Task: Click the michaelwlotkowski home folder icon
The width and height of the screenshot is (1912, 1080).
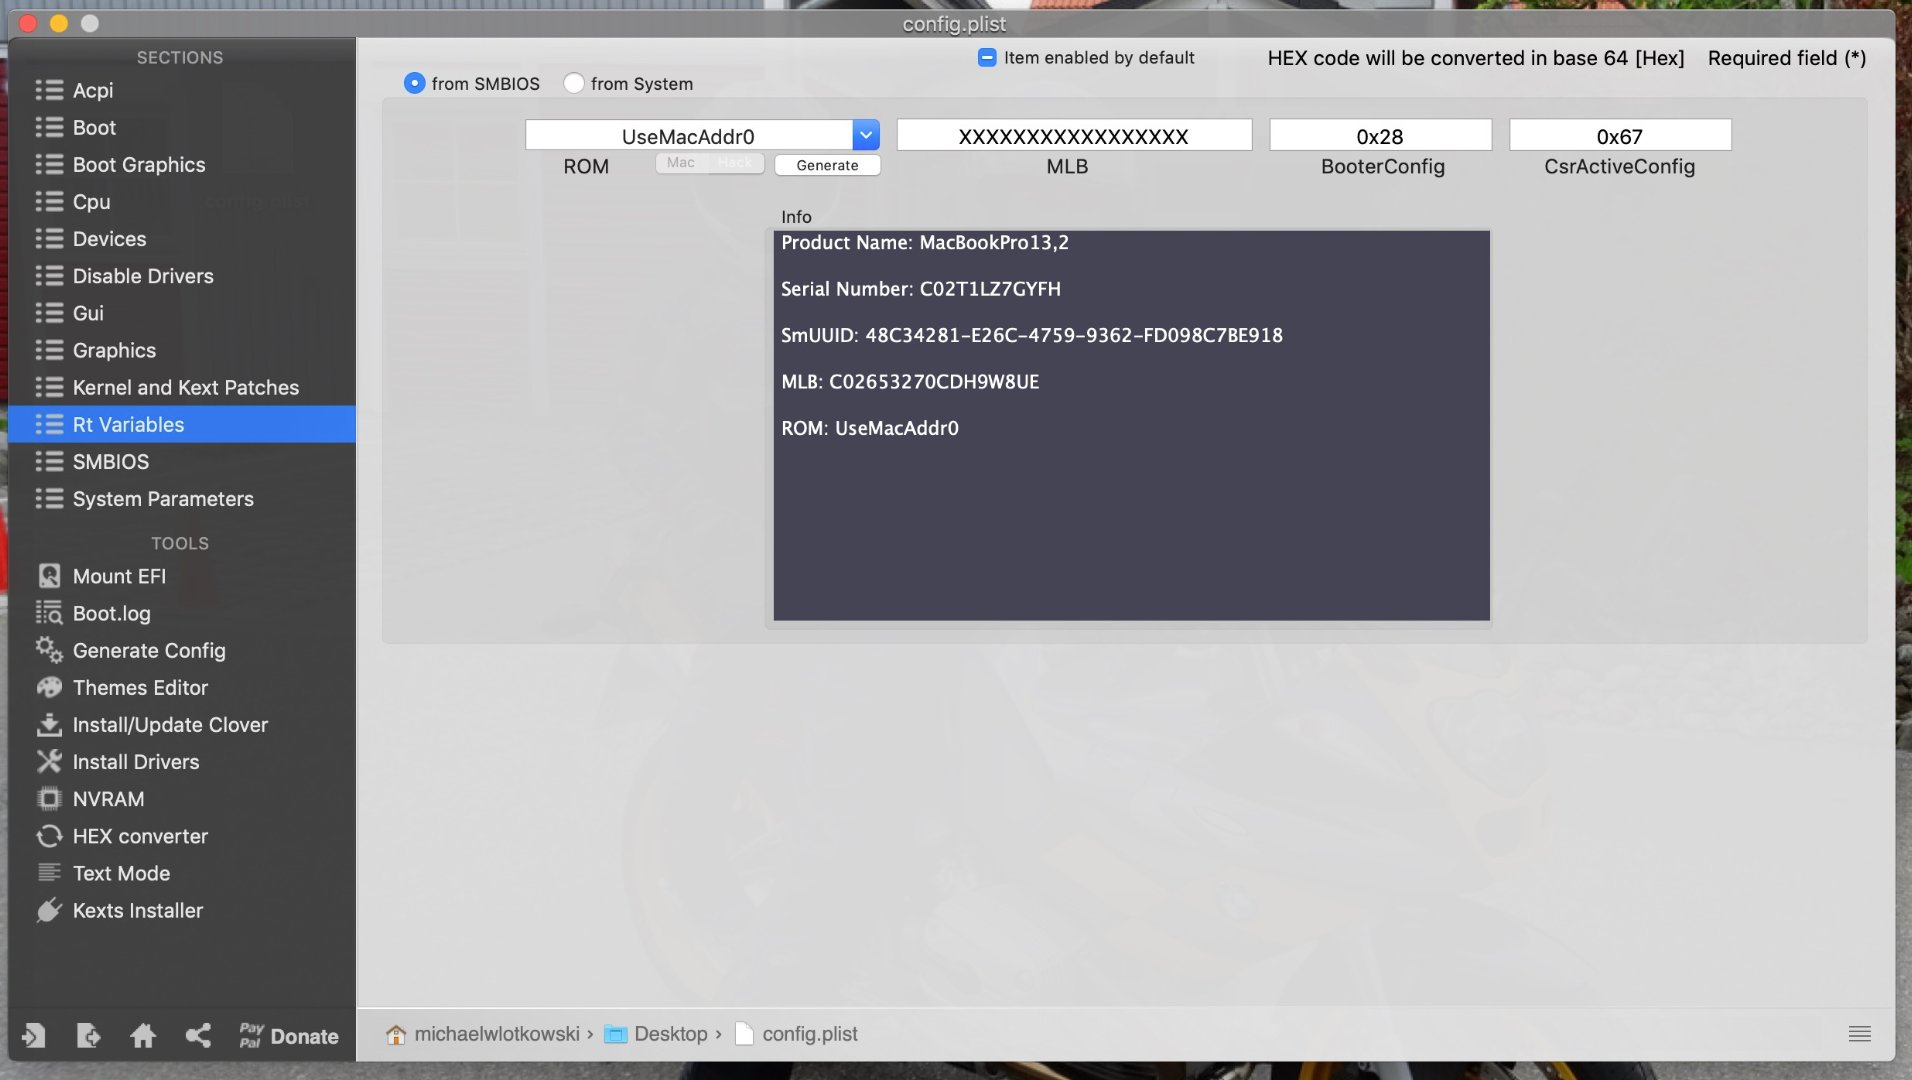Action: point(396,1034)
